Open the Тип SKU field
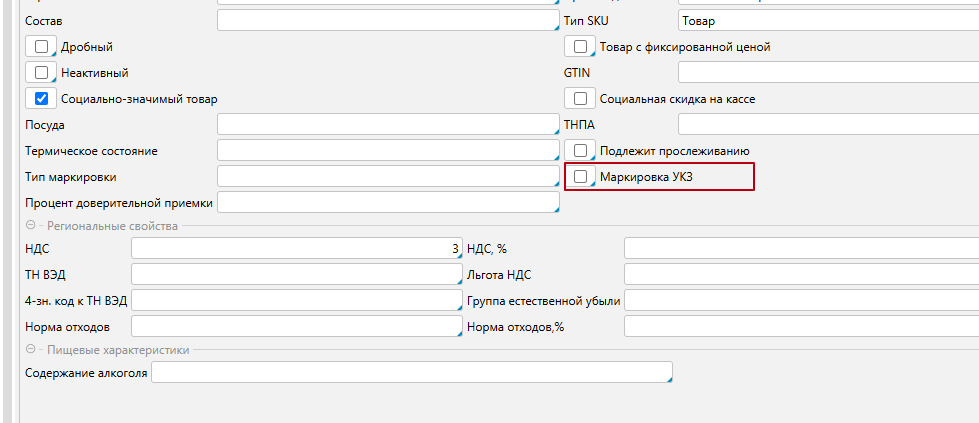 tap(826, 21)
